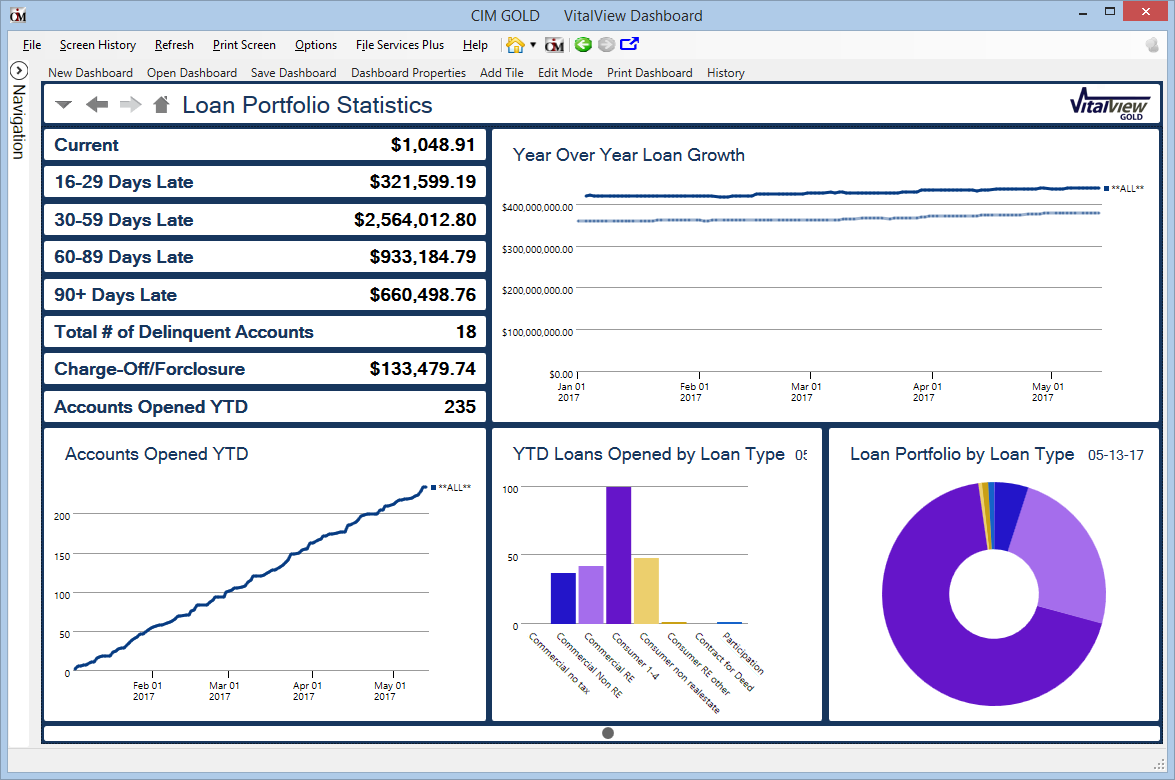Open the dashboard title dropdown triangle

pyautogui.click(x=64, y=105)
